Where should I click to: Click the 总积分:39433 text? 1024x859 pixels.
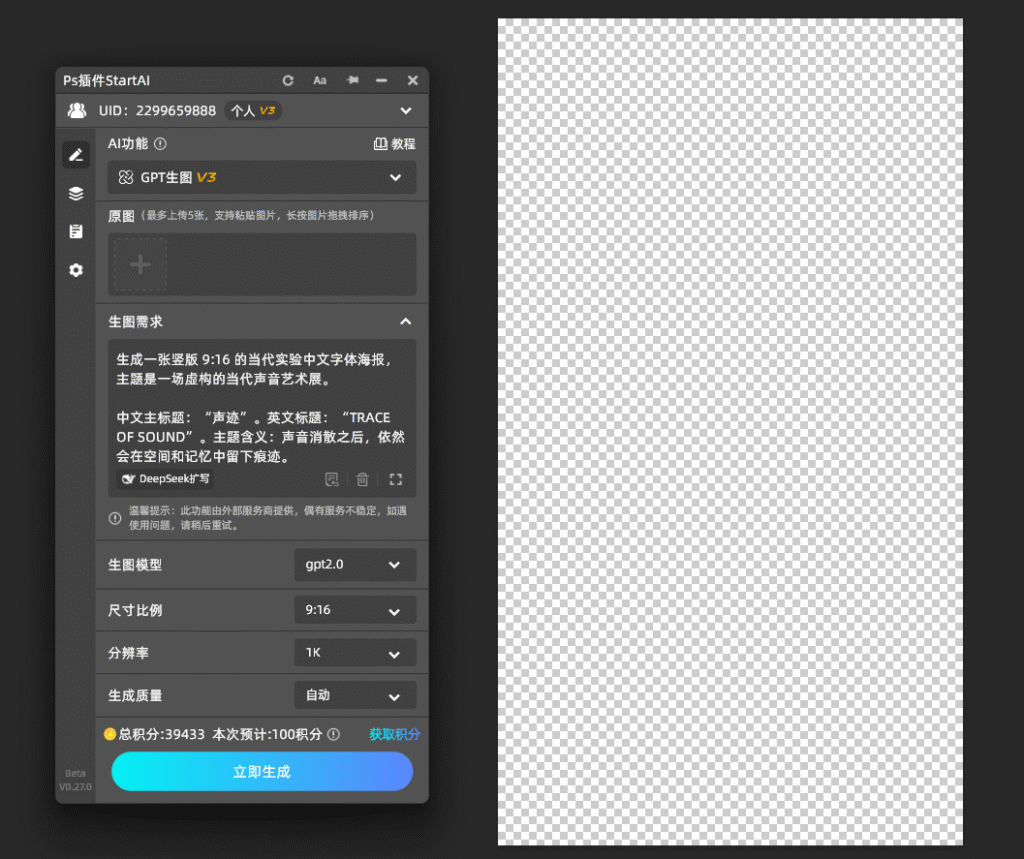(x=161, y=734)
